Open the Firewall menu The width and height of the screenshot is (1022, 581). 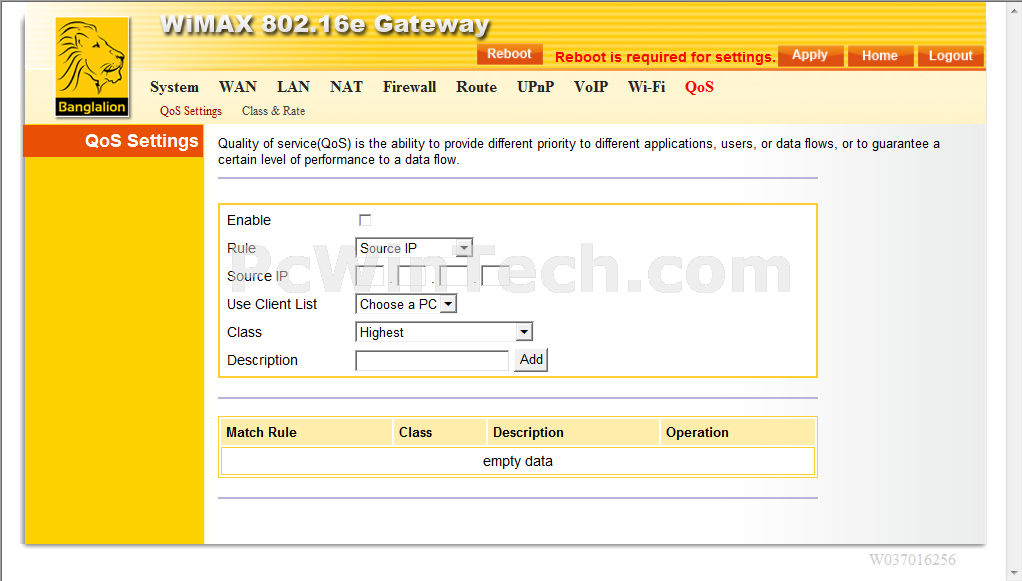pos(409,87)
